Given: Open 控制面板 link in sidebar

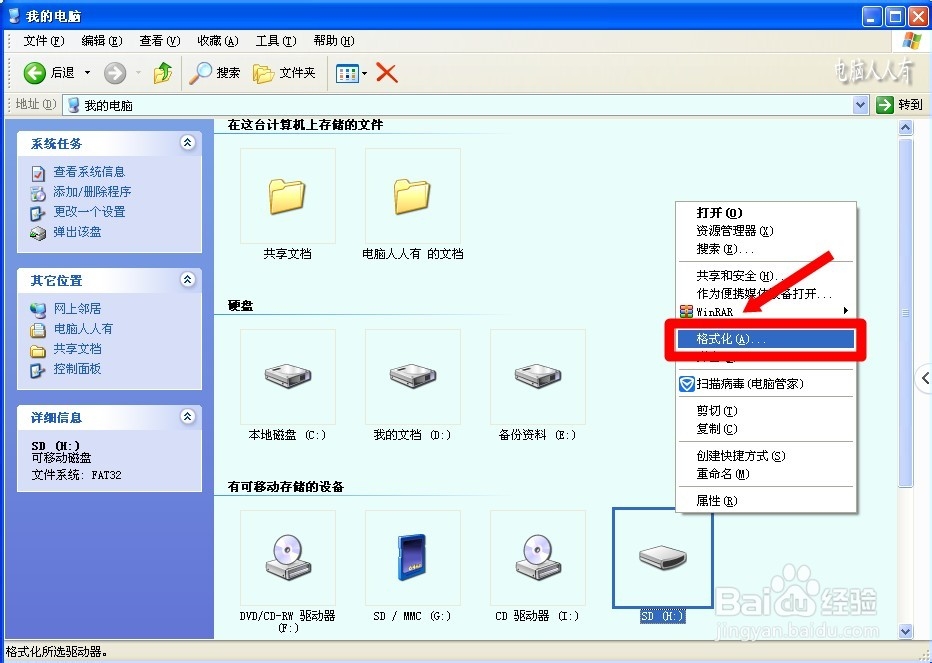Looking at the screenshot, I should tap(77, 369).
